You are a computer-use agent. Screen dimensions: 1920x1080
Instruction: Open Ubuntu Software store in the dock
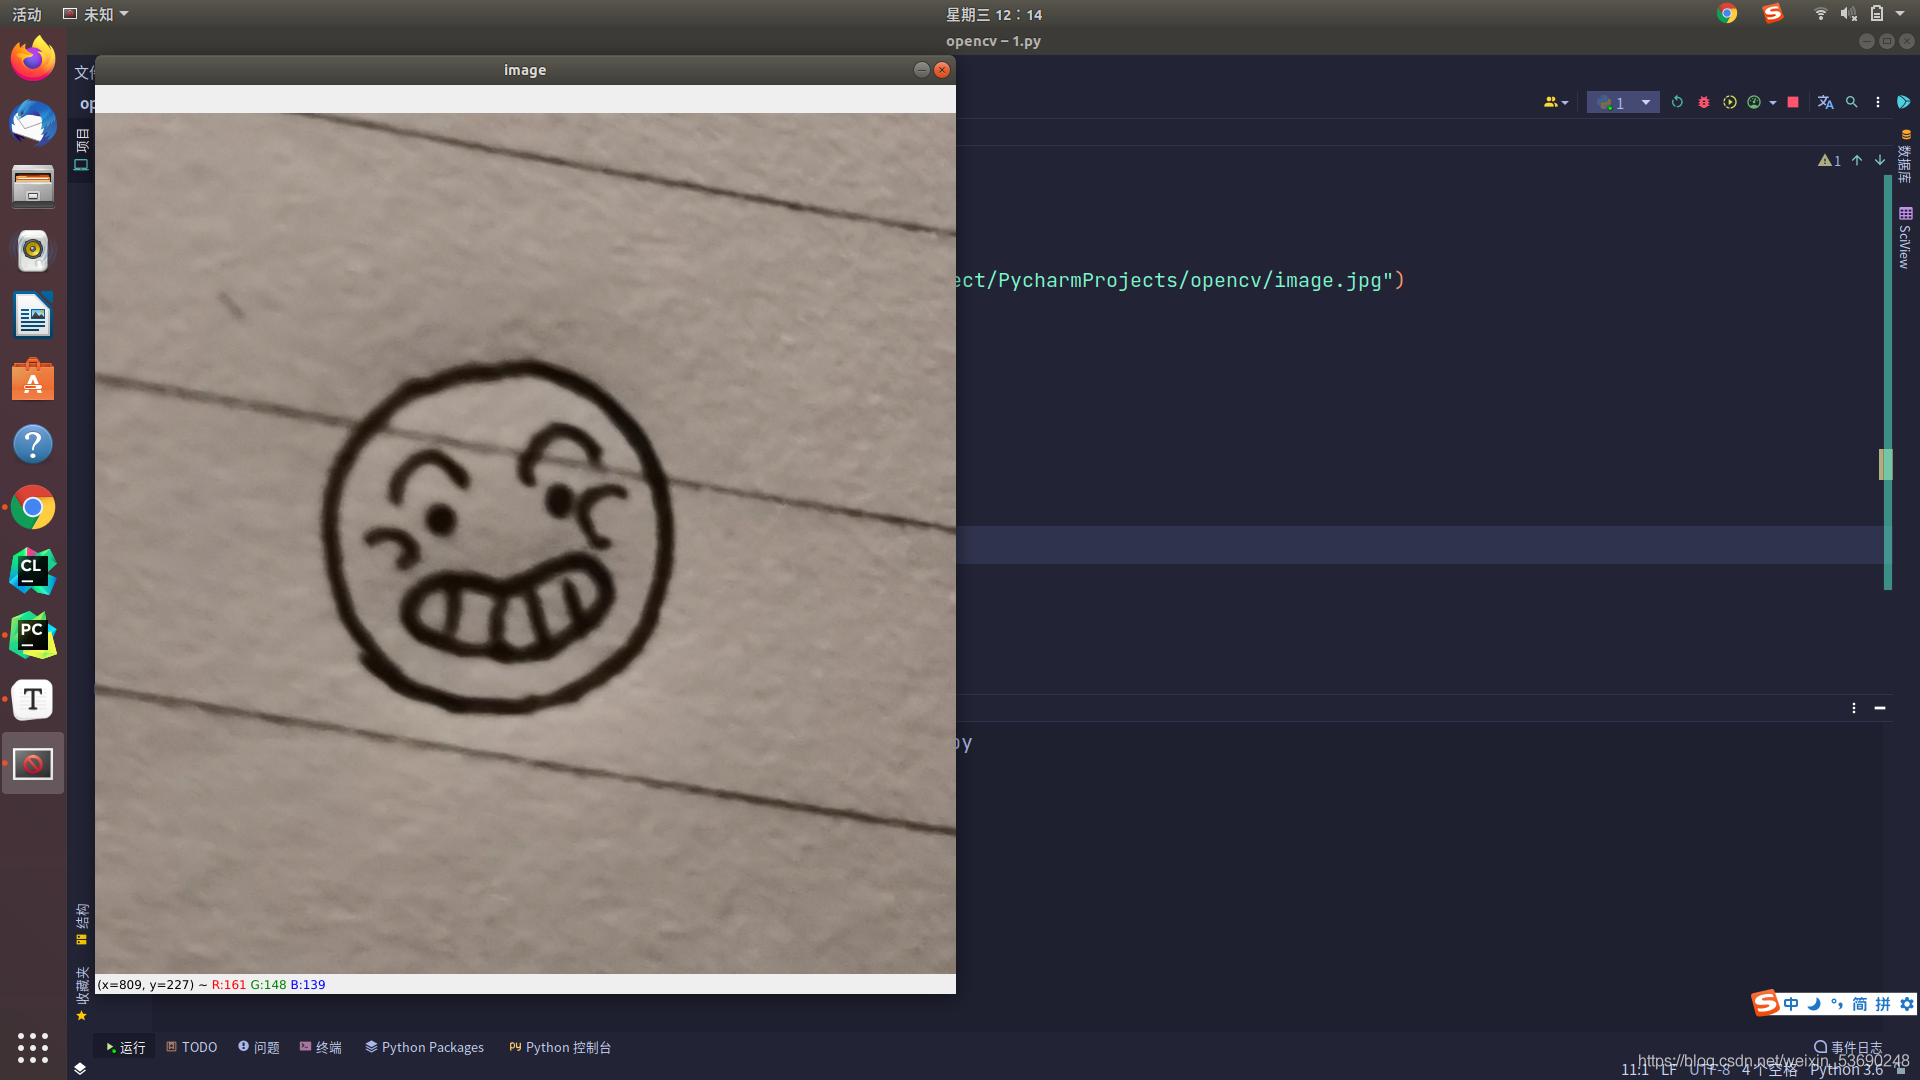[33, 379]
